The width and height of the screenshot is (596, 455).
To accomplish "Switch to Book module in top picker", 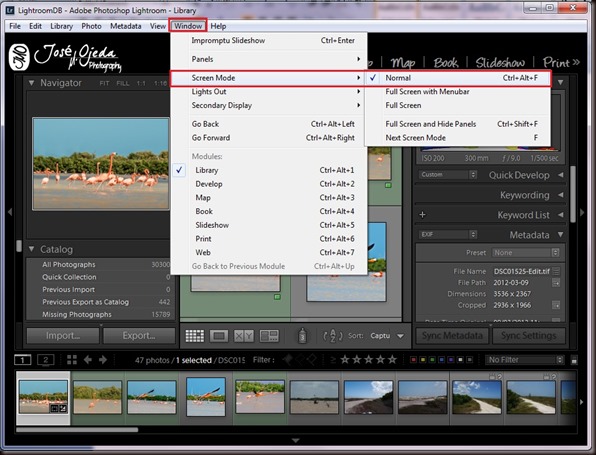I will click(x=446, y=62).
